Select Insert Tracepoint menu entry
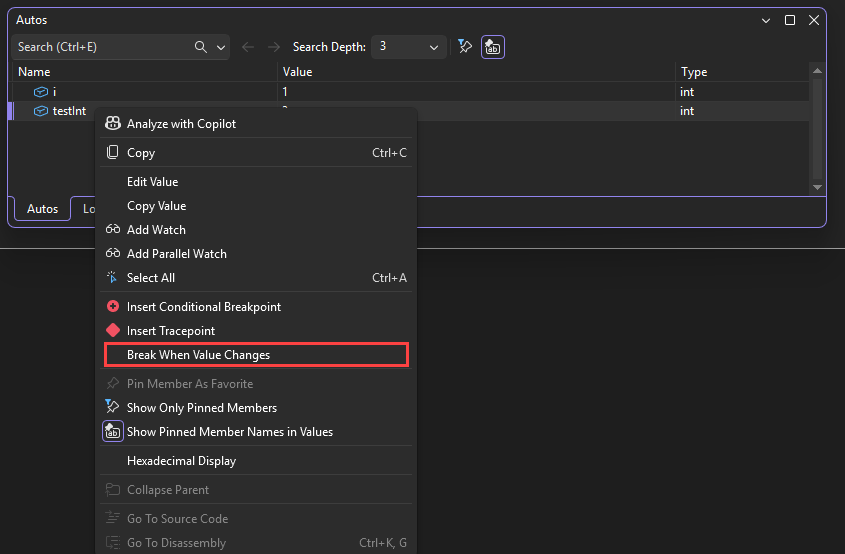This screenshot has height=554, width=845. (x=170, y=331)
